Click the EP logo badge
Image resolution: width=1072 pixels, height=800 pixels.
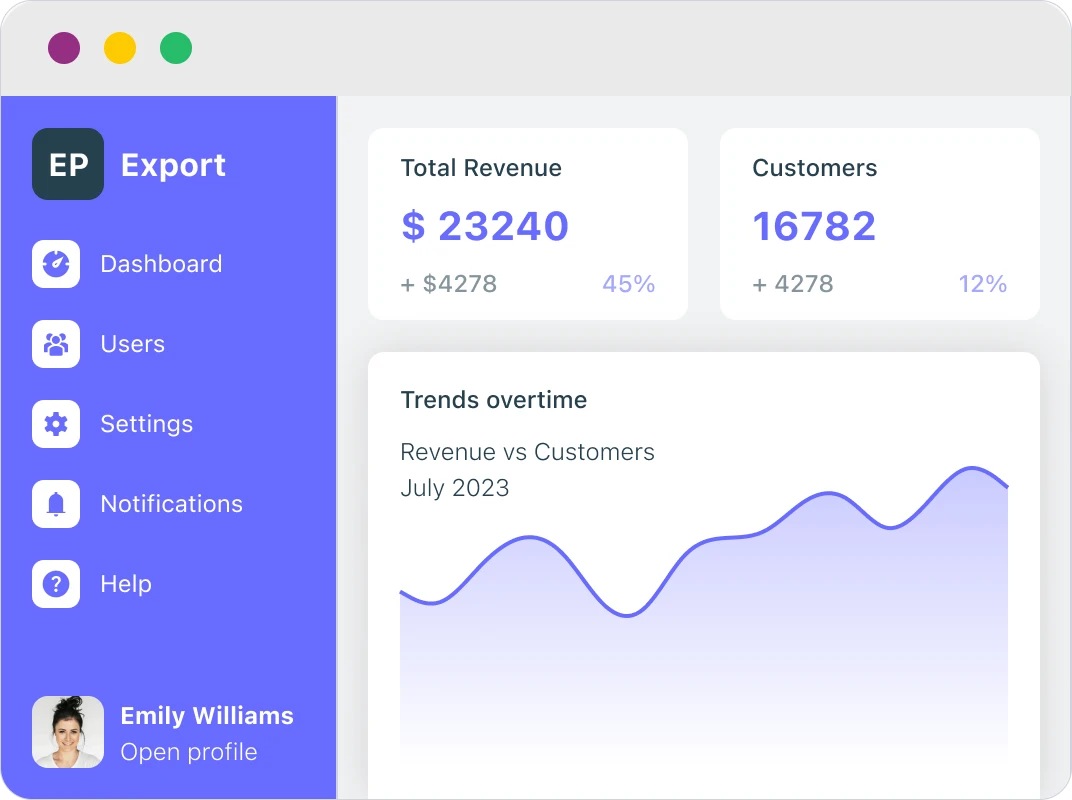point(68,164)
